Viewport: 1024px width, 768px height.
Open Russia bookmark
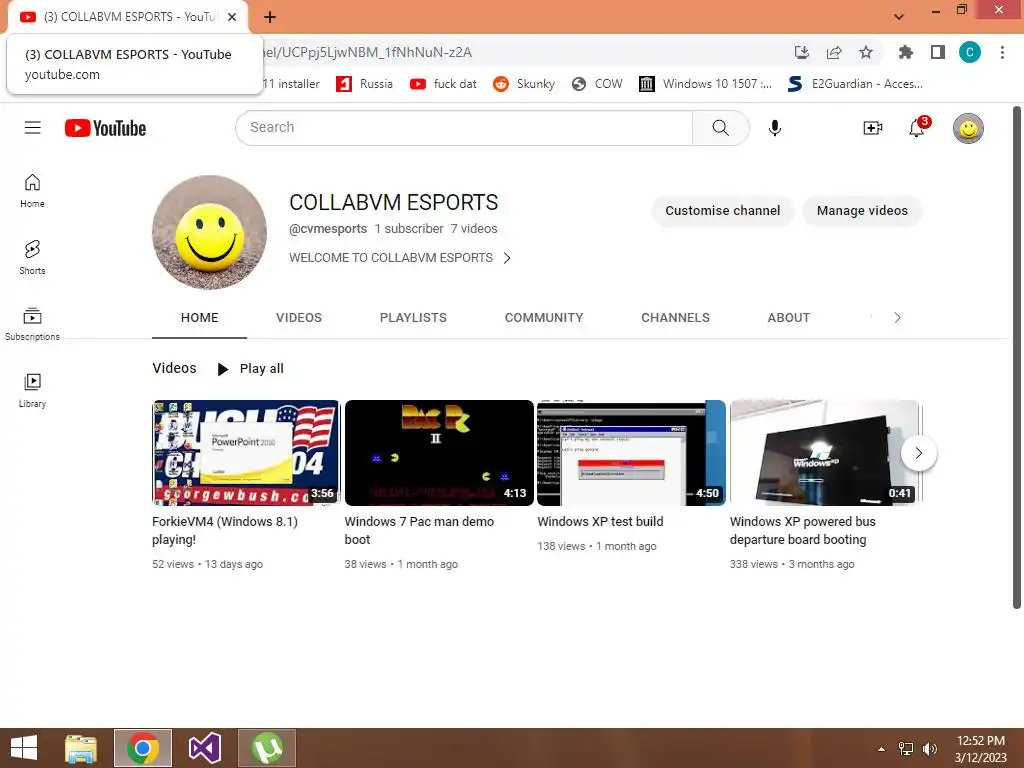coord(364,84)
